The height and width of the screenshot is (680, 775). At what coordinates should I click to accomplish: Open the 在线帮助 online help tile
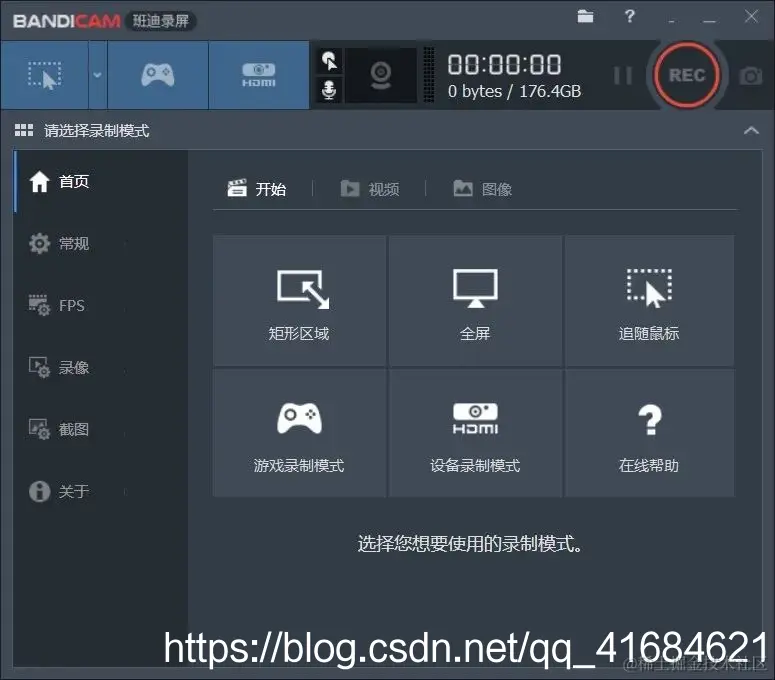tap(649, 433)
